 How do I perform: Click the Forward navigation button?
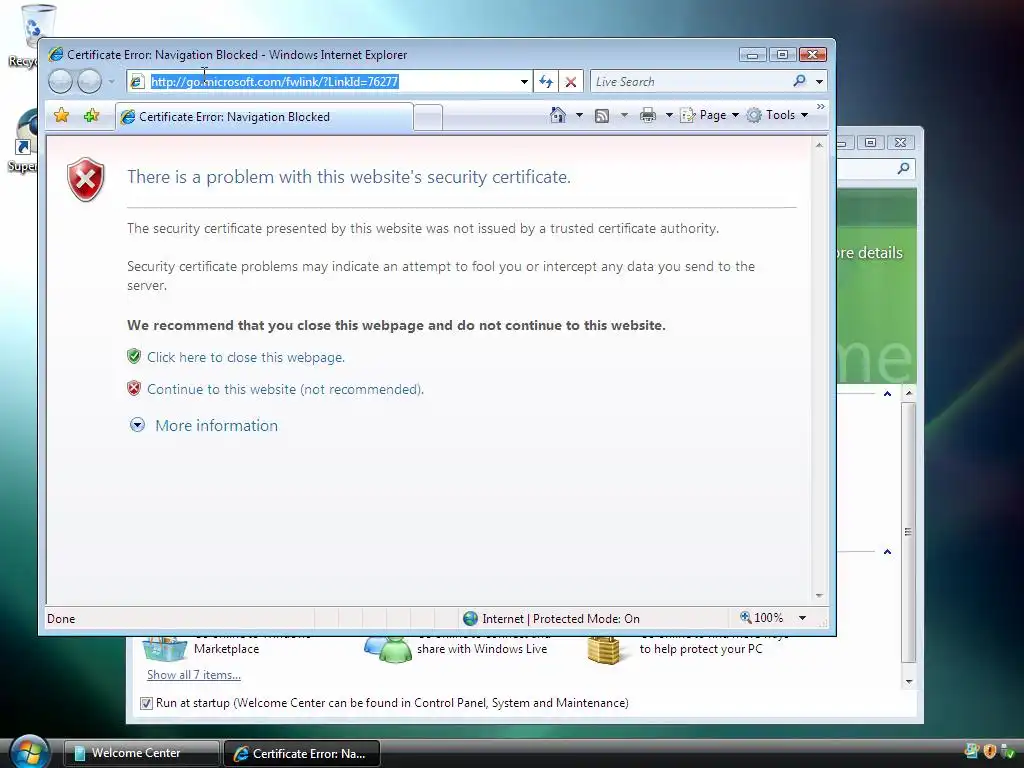click(x=89, y=82)
